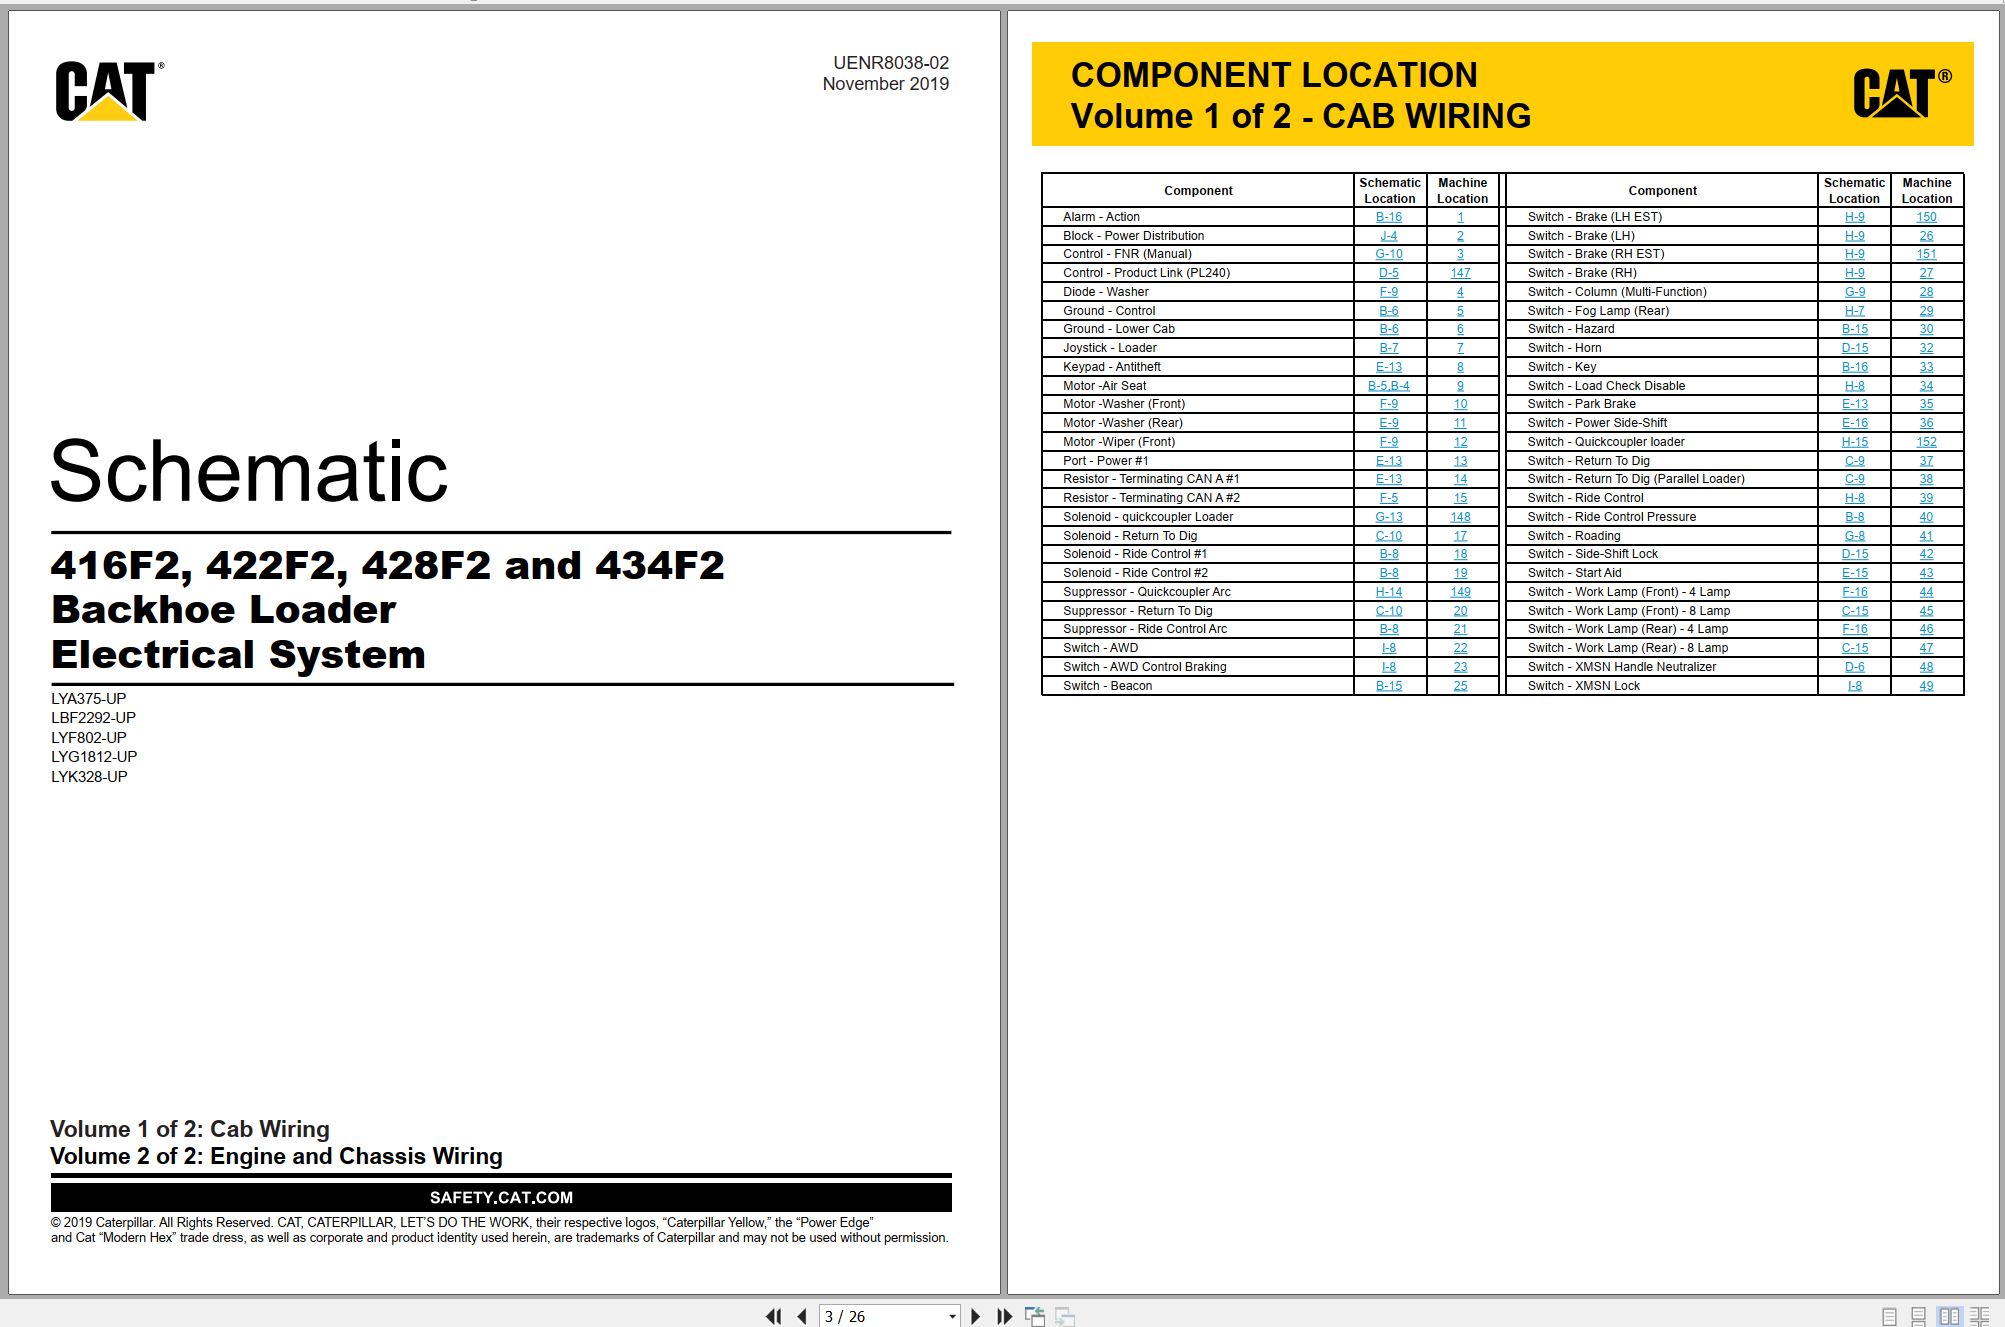Screen dimensions: 2005x1327
Task: Open Switch - XMSN Handle Neutralizer schematic D-6
Action: 1854,667
